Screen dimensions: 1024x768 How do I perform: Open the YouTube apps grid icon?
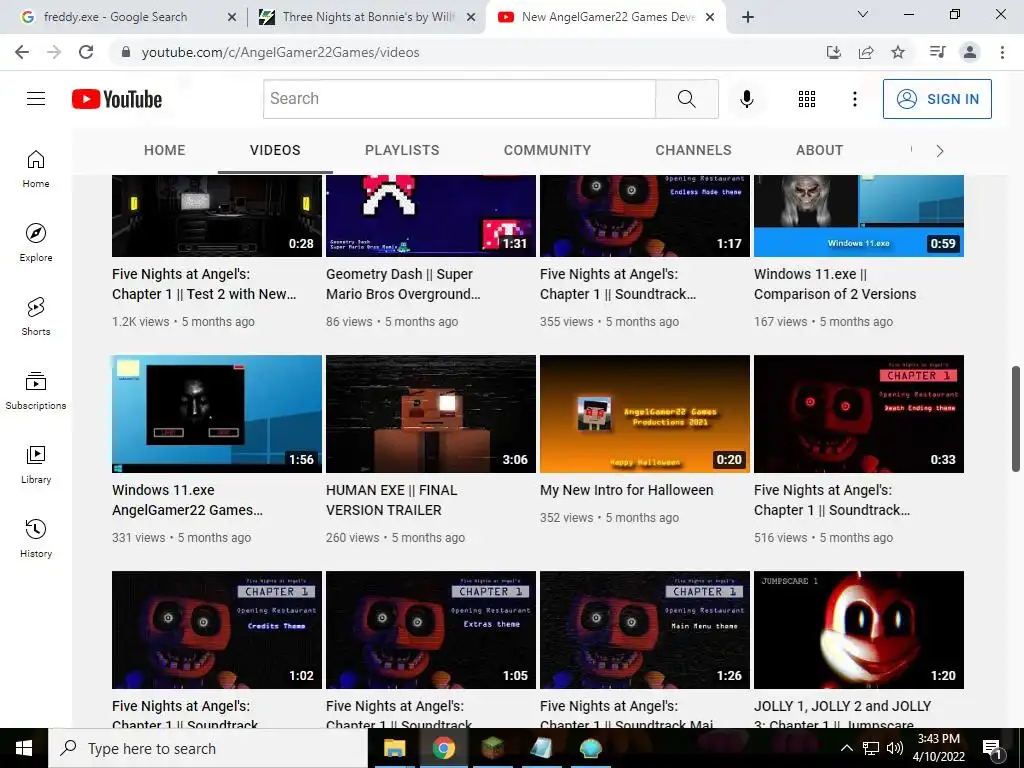(x=807, y=99)
